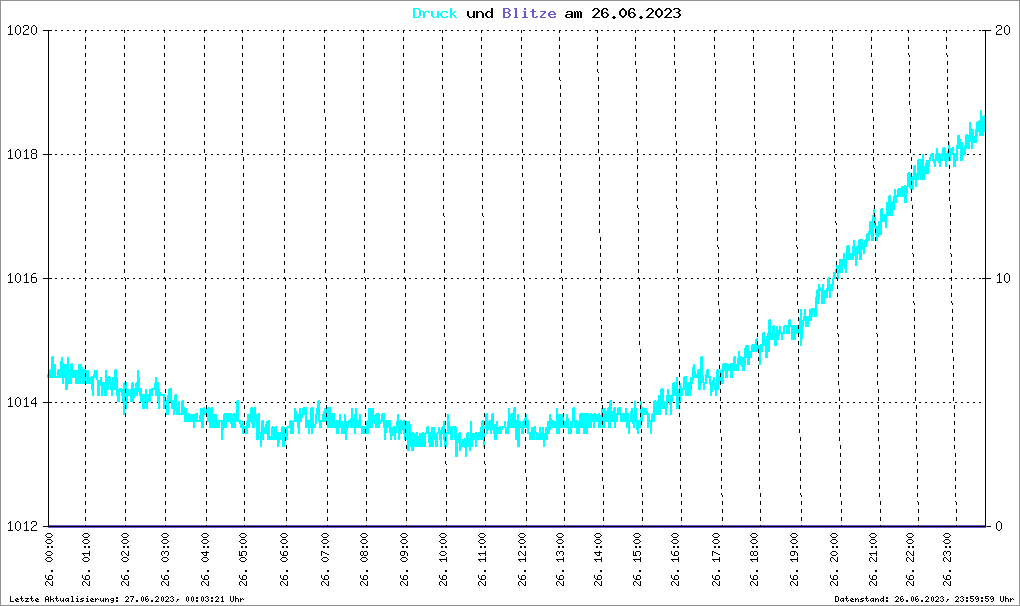This screenshot has height=606, width=1020.
Task: Click the purple 'Blitze' word in the title
Action: [x=526, y=13]
